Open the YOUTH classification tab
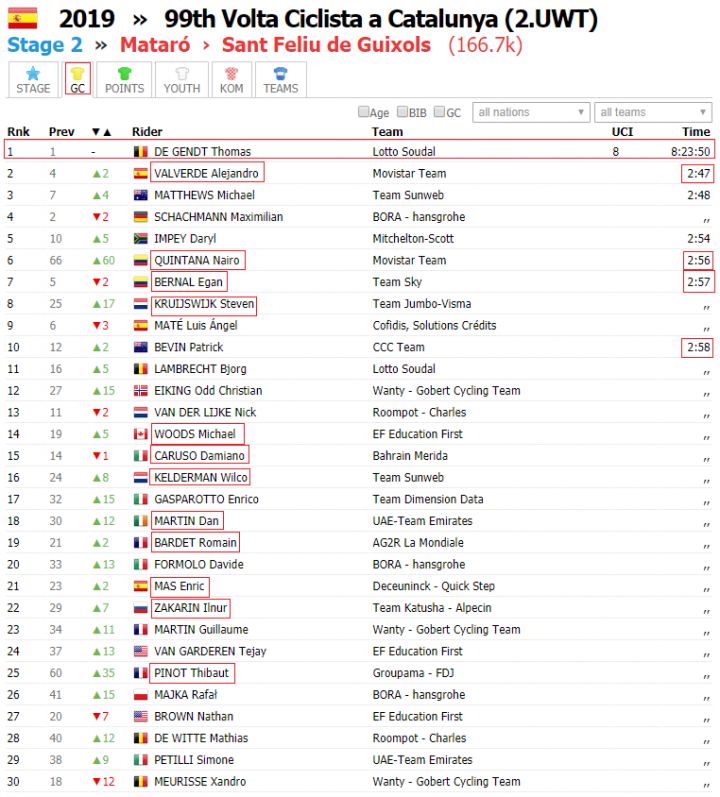Screen dimensions: 720x797 182,80
